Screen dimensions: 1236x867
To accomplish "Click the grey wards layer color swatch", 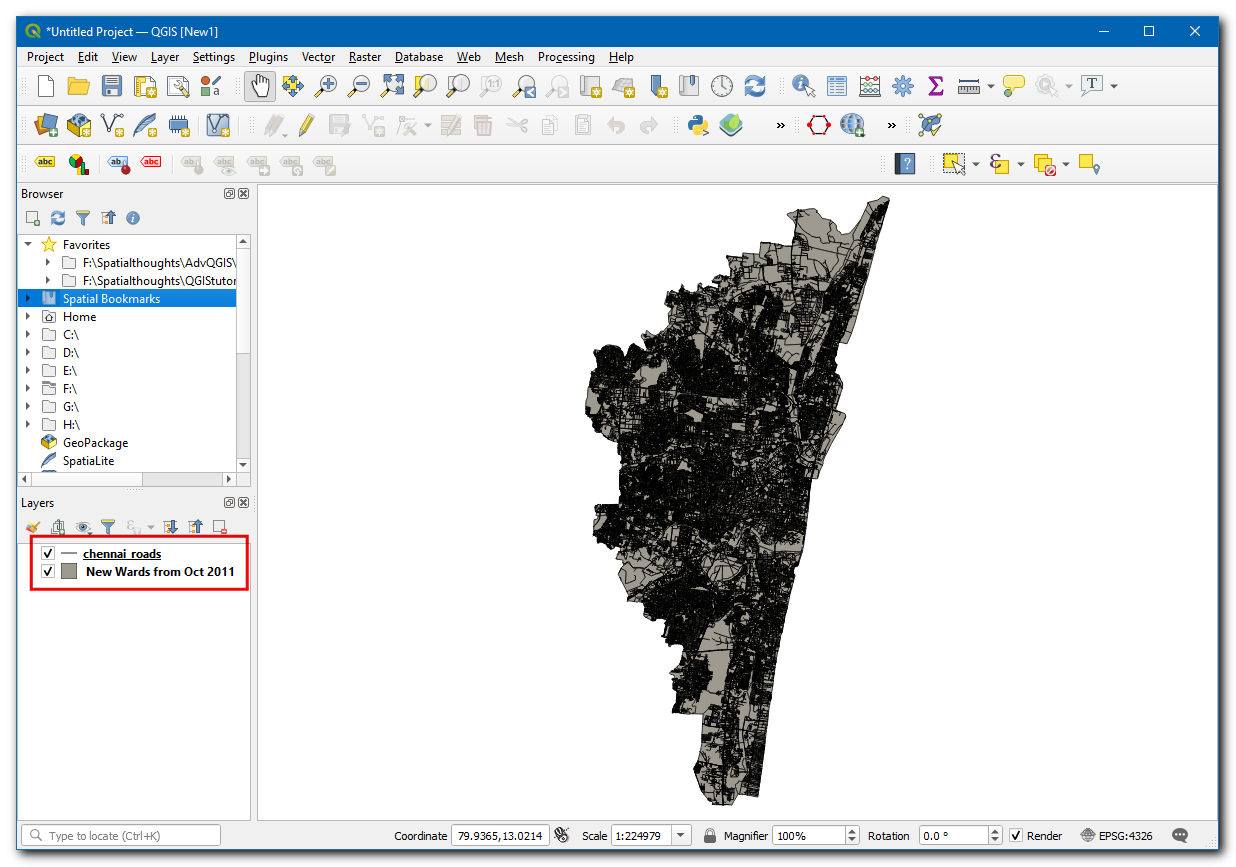I will 69,572.
